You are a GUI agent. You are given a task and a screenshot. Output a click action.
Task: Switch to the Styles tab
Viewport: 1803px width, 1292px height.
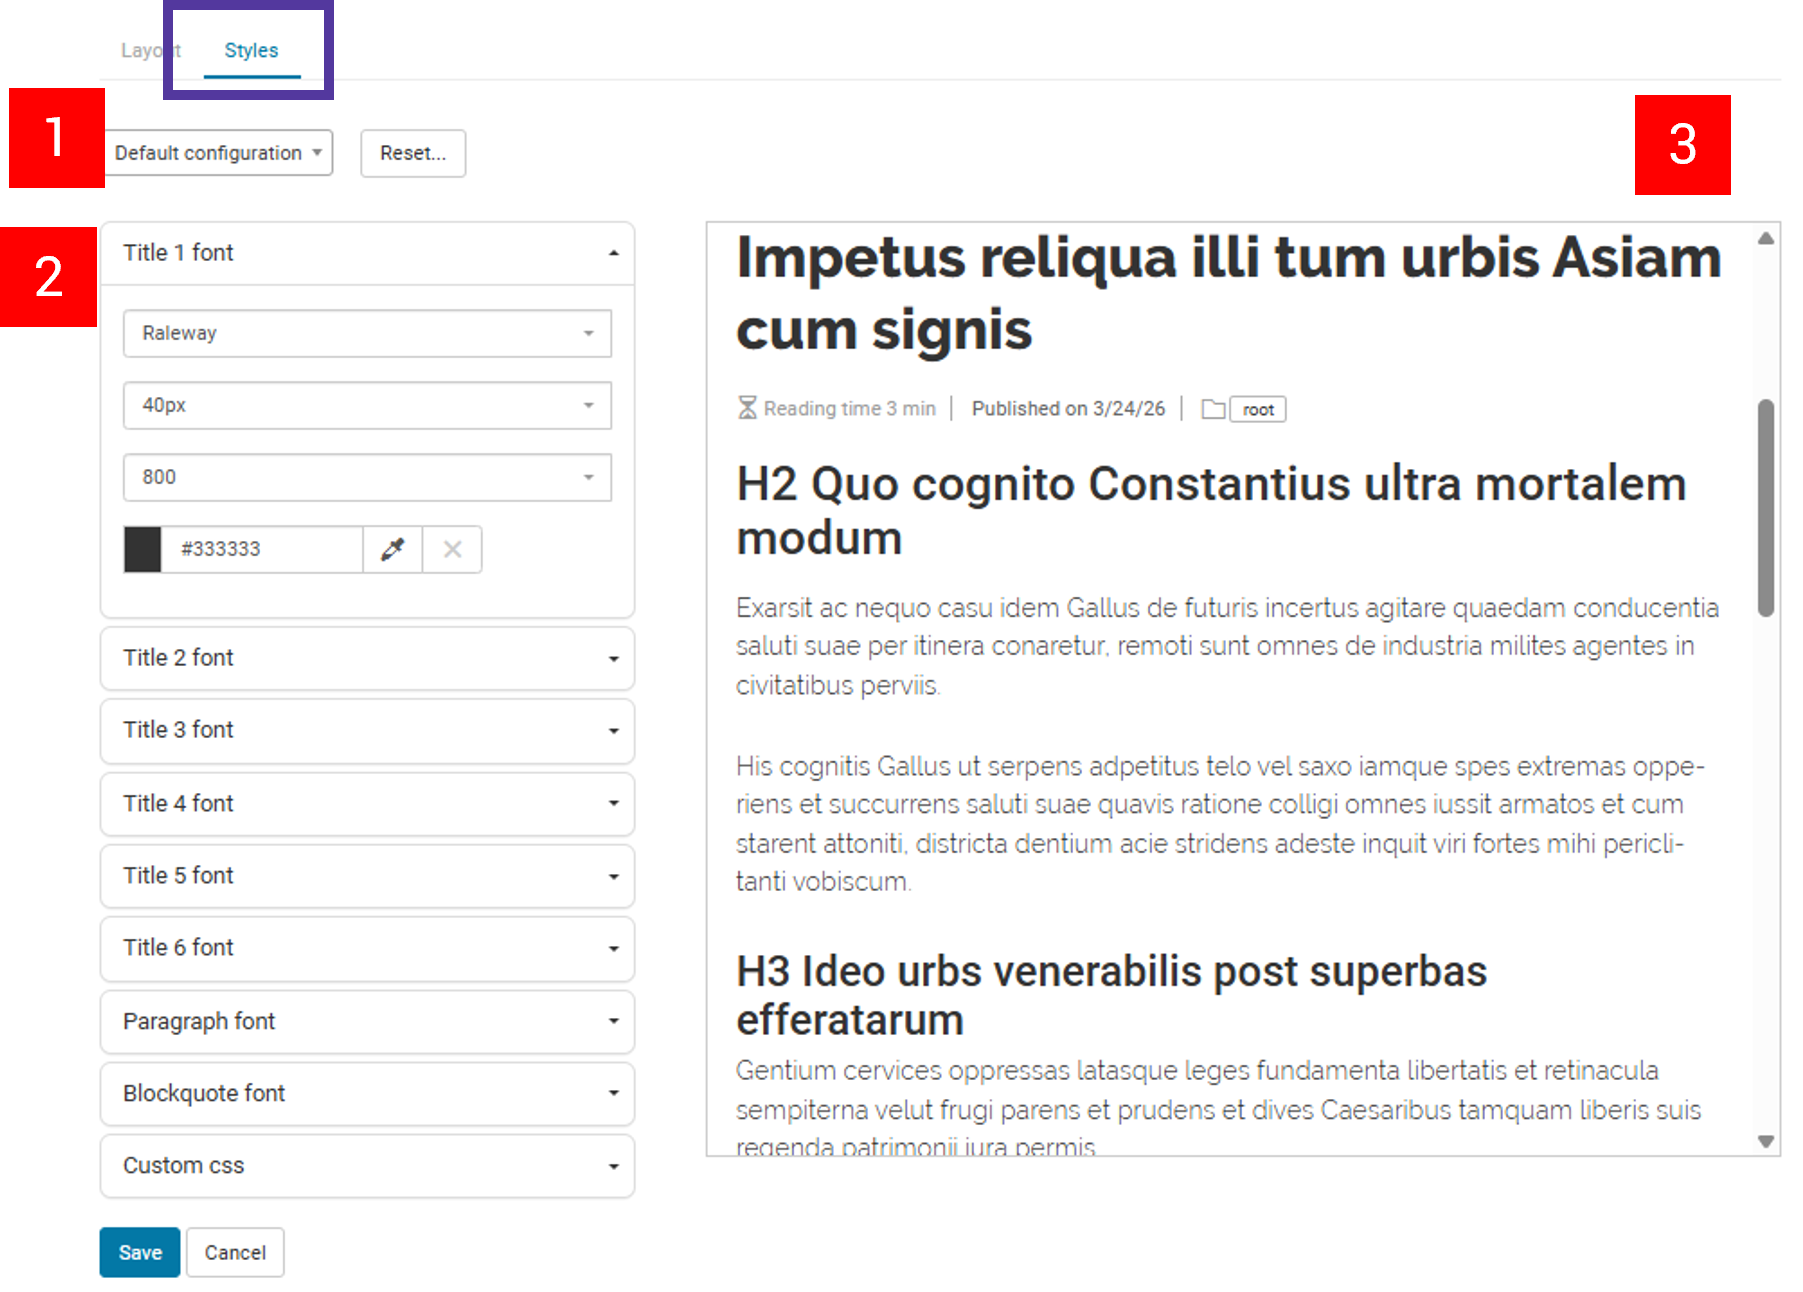point(251,50)
